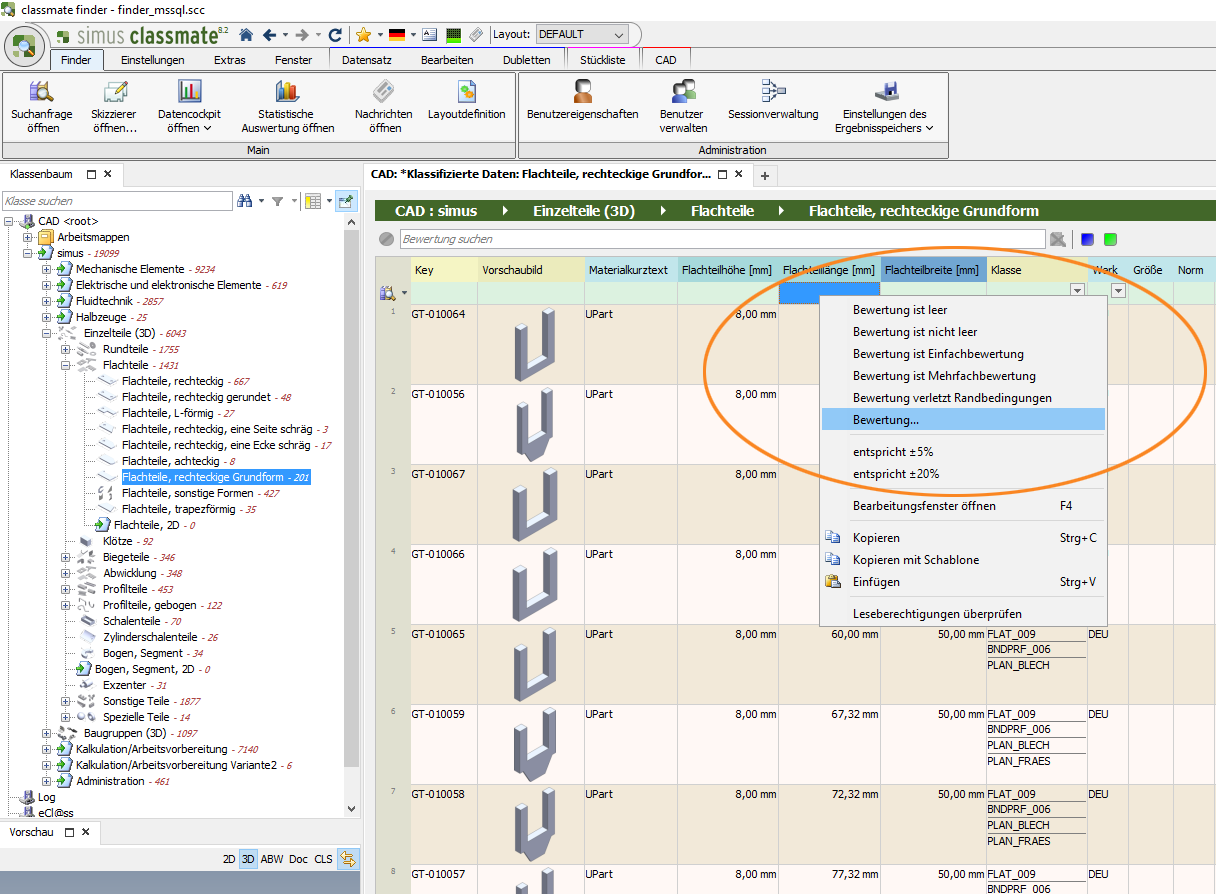Navigate forward with the right arrow

point(302,34)
